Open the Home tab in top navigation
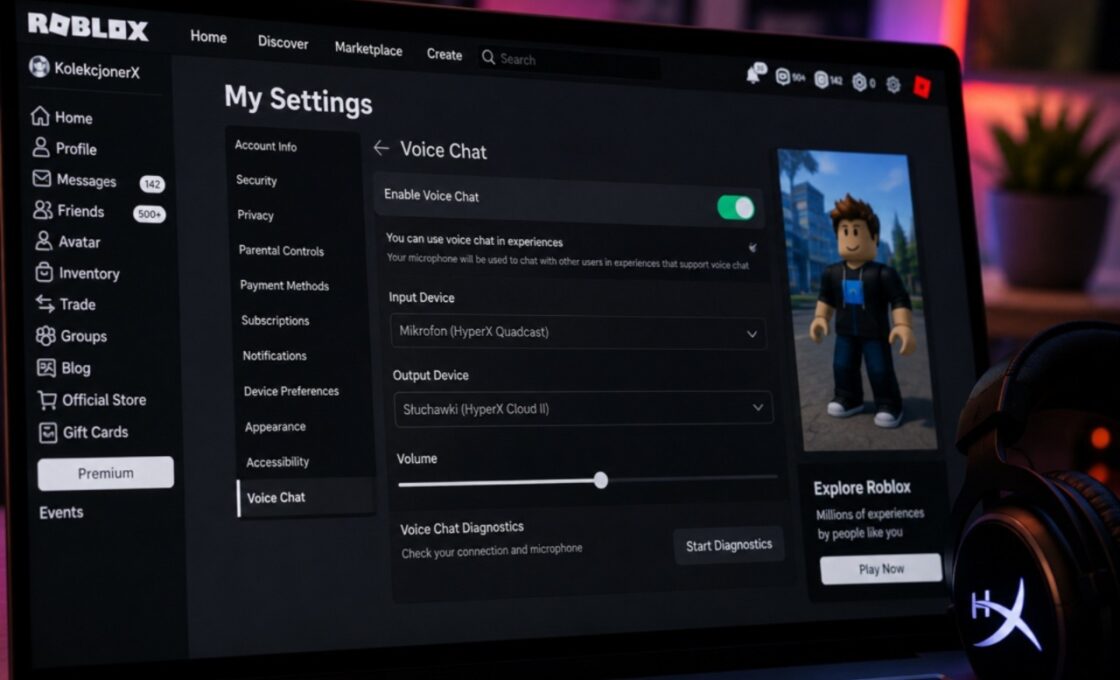Image resolution: width=1120 pixels, height=680 pixels. [209, 36]
